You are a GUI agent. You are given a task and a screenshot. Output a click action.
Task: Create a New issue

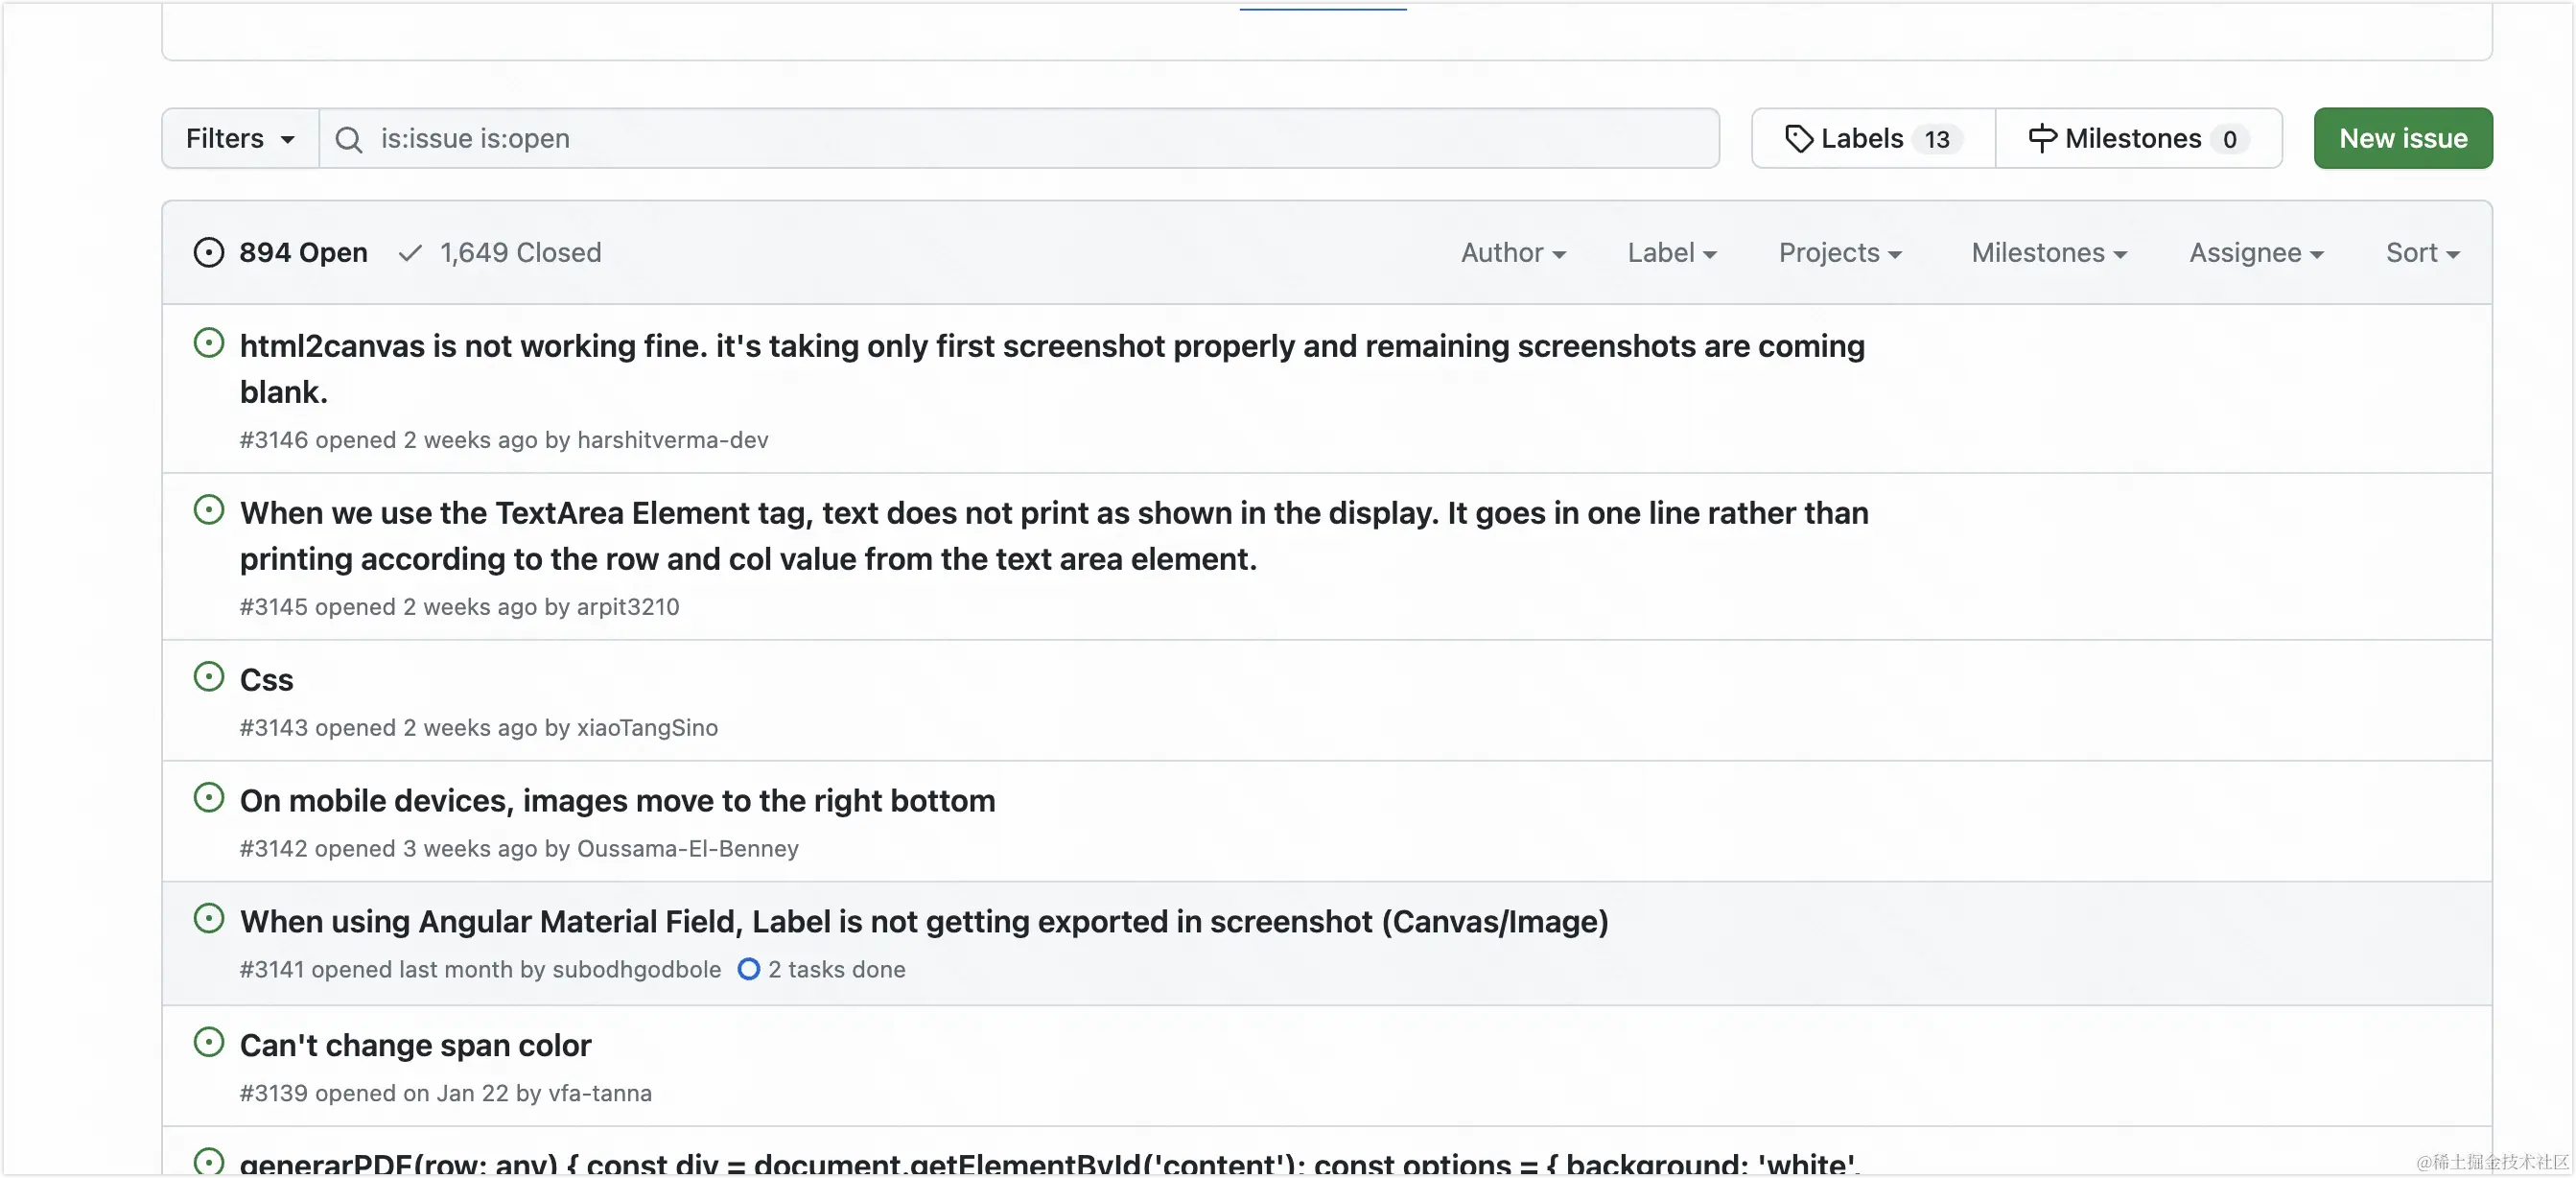pos(2402,139)
